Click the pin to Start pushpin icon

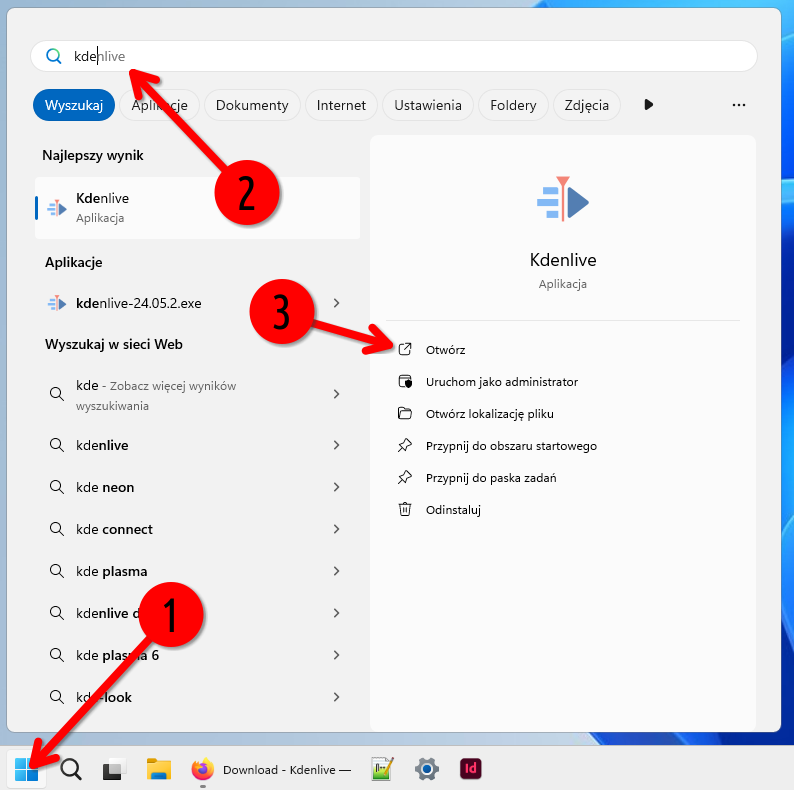(x=405, y=446)
